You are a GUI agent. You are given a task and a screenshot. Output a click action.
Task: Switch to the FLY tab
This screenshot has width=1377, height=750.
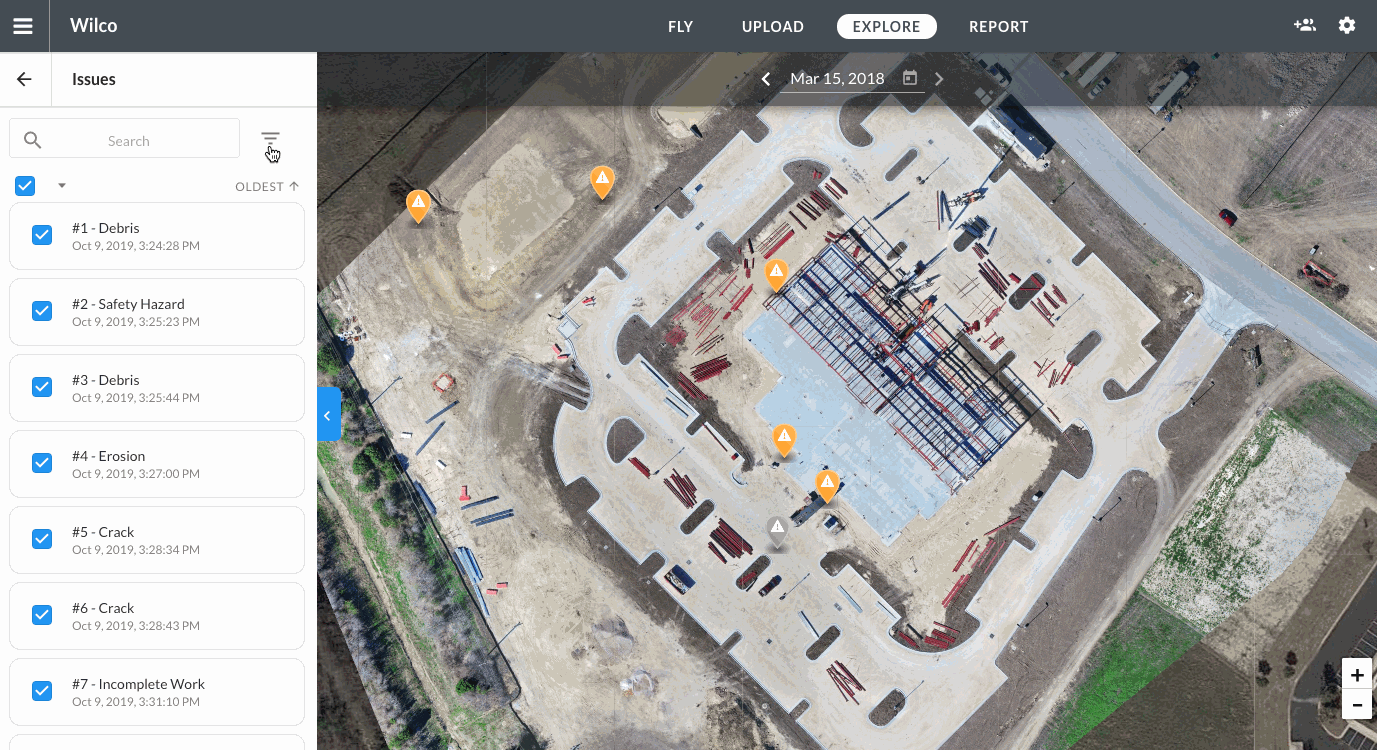(681, 27)
